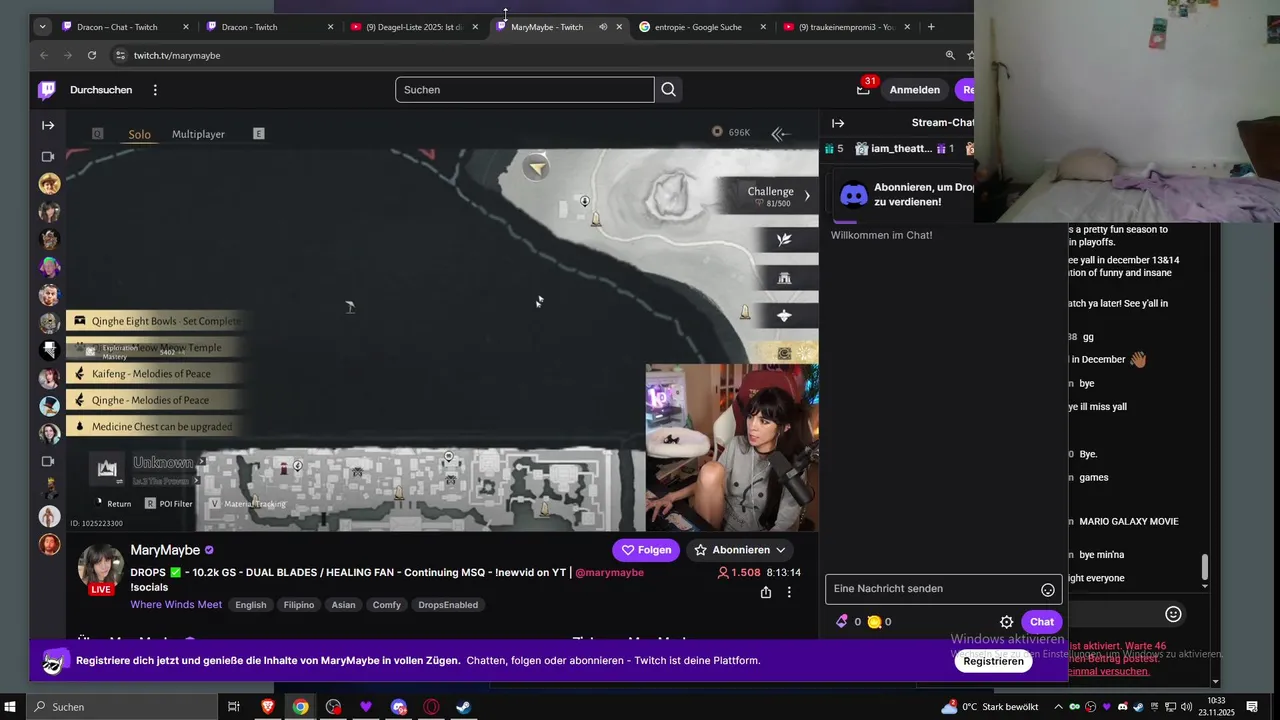Open a new browser tab
1280x720 pixels.
point(931,27)
